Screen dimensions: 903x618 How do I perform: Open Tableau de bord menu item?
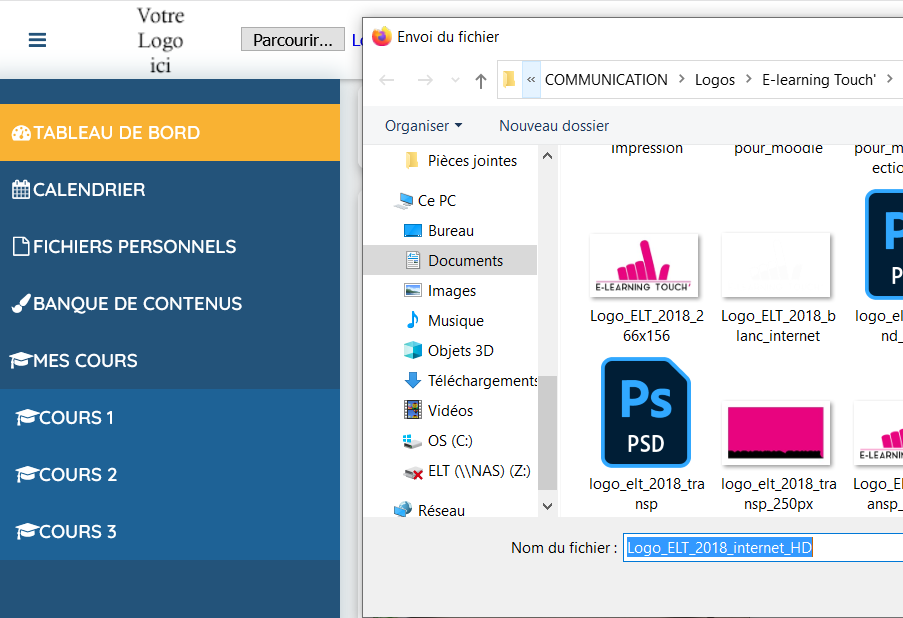point(170,132)
